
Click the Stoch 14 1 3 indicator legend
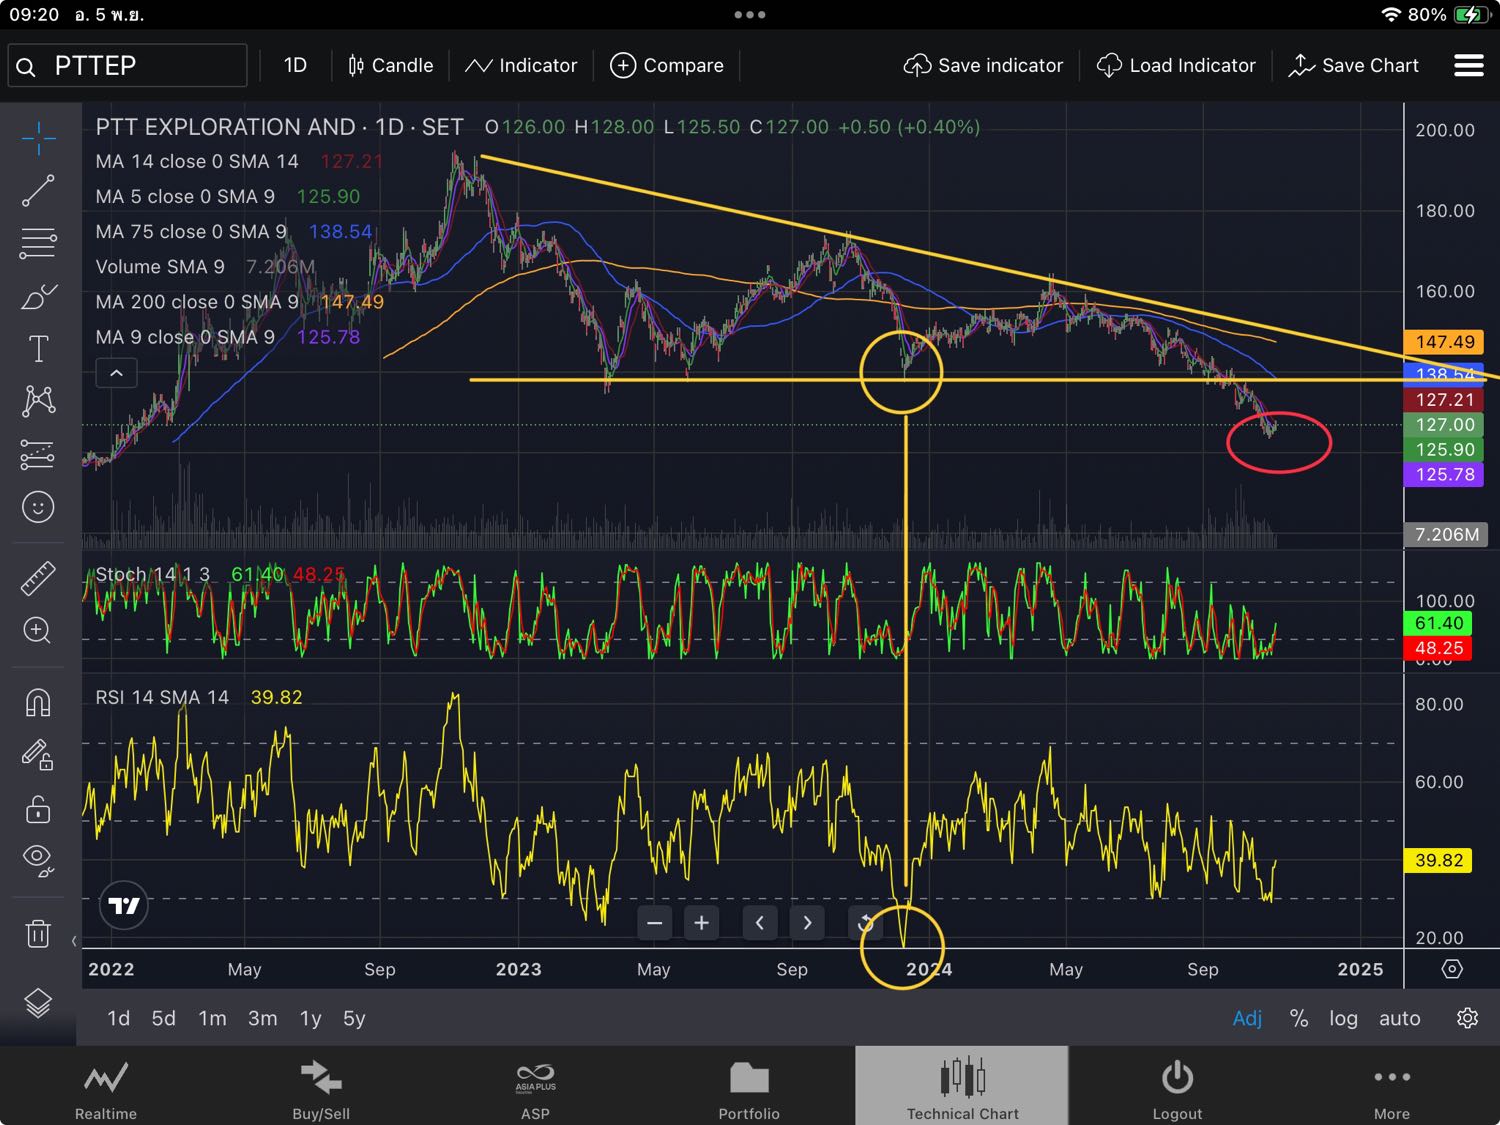(x=153, y=575)
